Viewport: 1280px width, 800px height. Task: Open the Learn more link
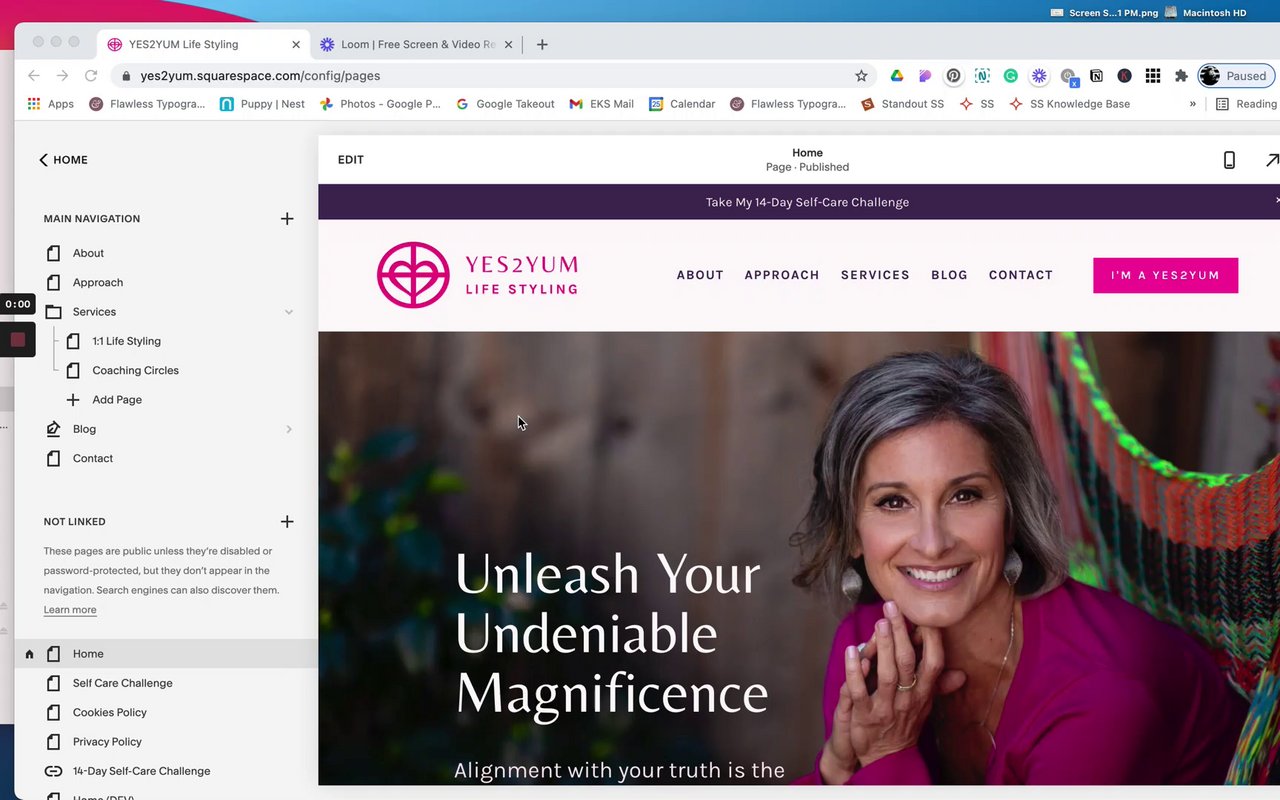coord(70,610)
